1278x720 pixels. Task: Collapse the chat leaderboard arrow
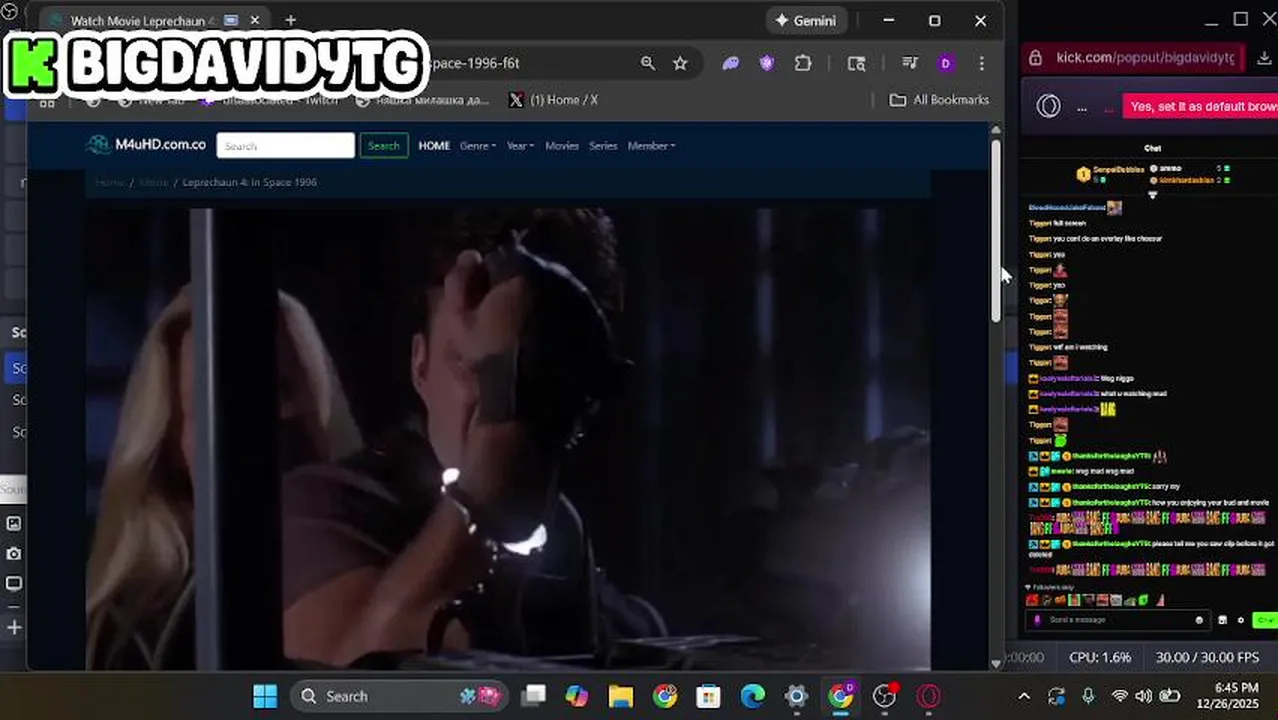(x=1152, y=195)
